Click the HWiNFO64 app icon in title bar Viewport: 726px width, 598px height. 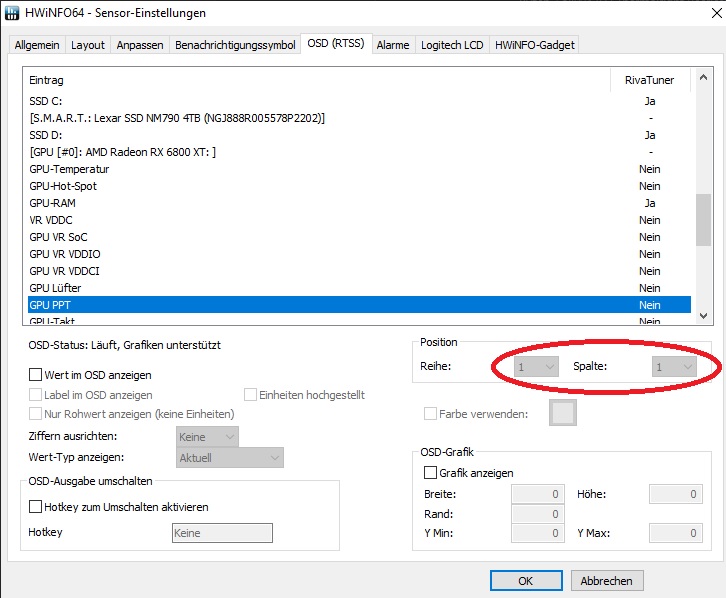(x=12, y=13)
